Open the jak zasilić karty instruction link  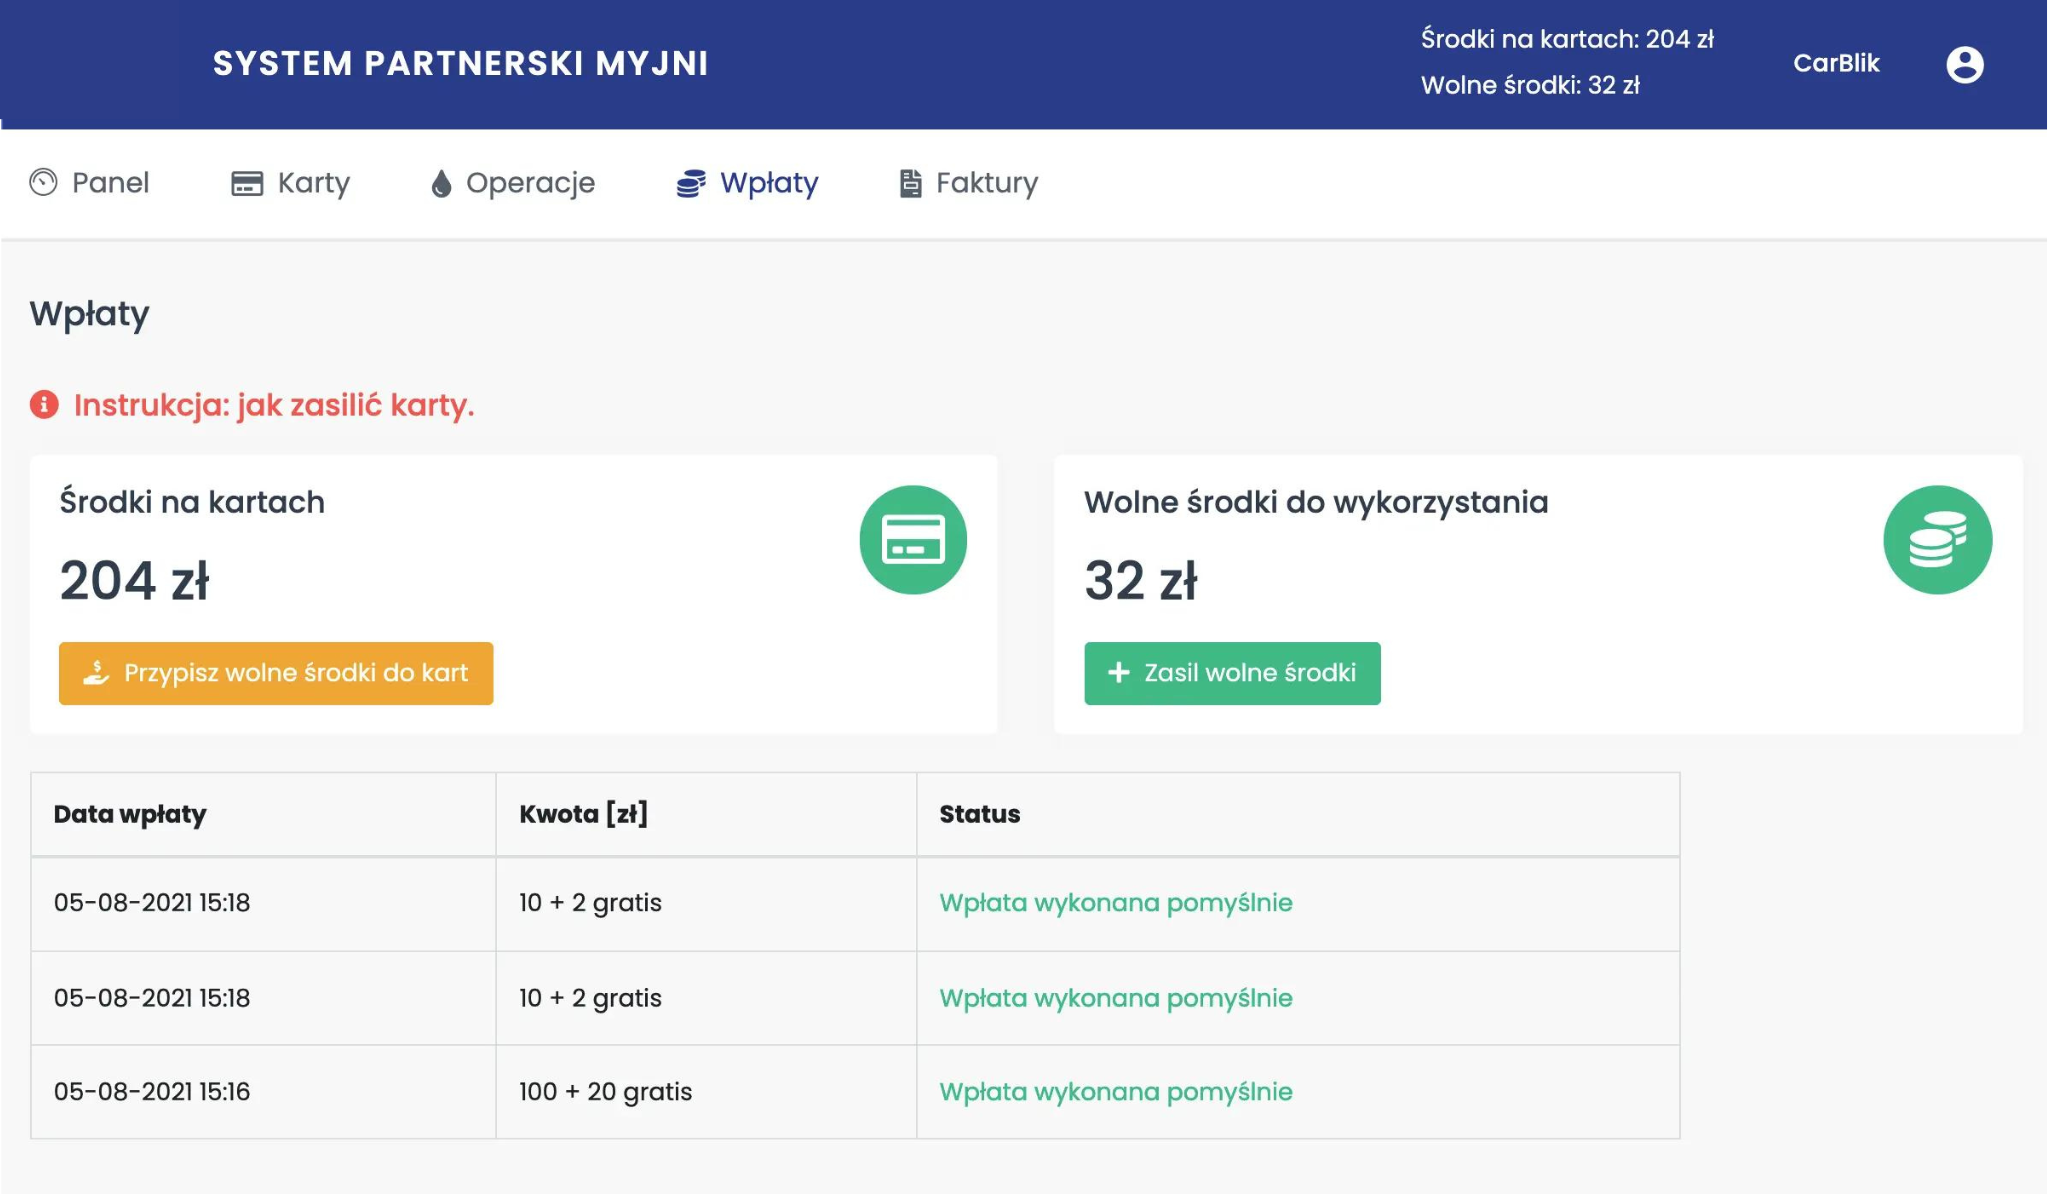click(x=273, y=405)
